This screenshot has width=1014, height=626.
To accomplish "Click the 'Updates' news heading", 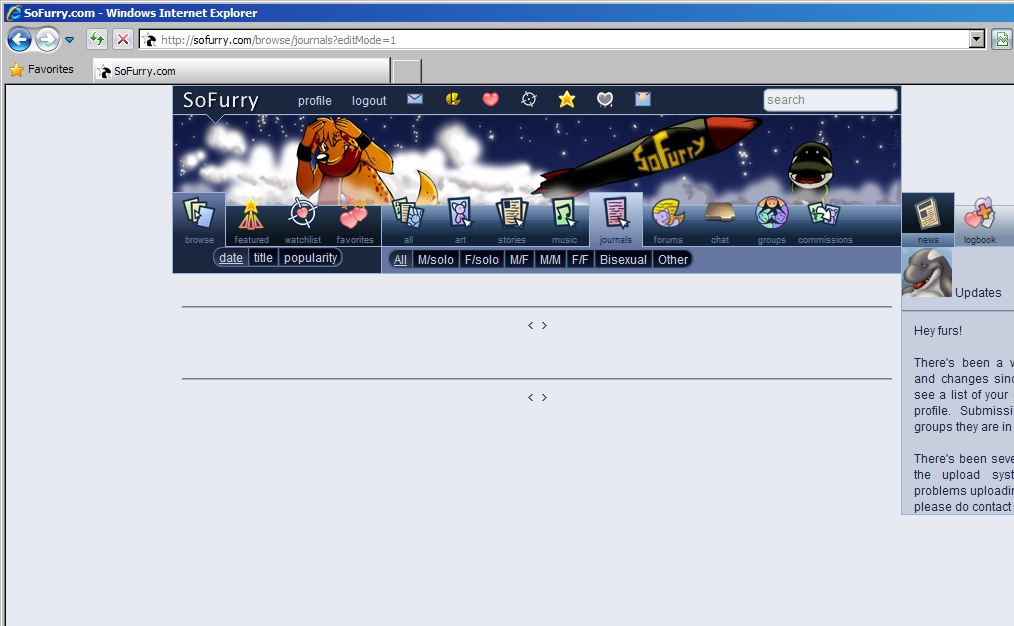I will 978,293.
